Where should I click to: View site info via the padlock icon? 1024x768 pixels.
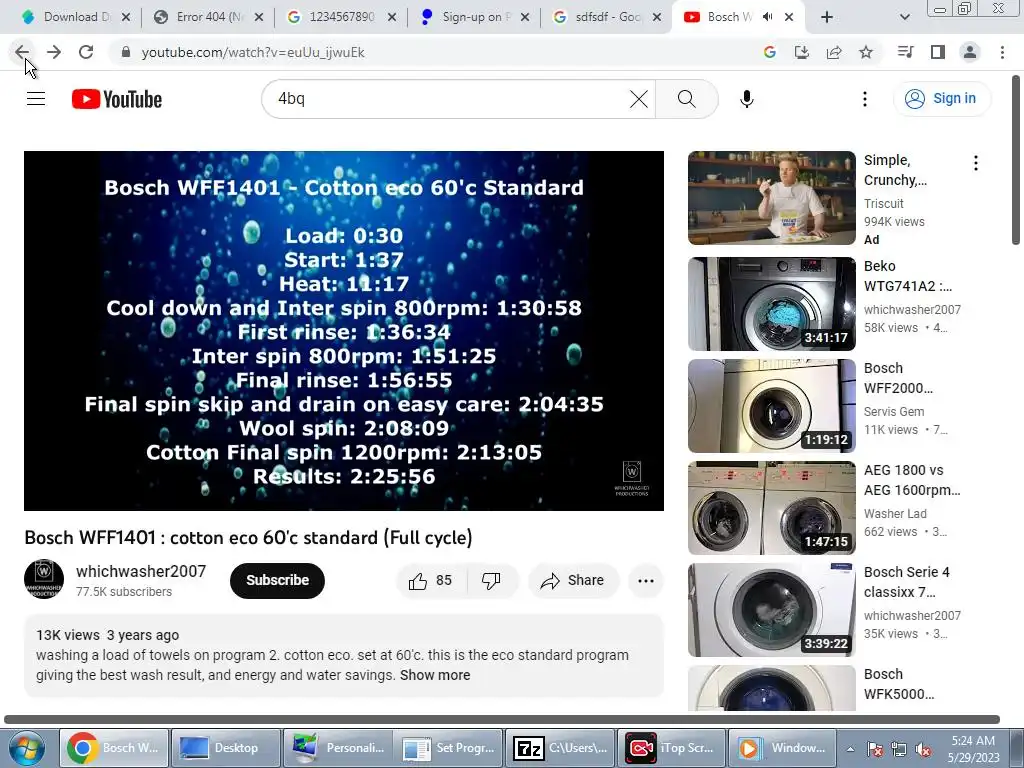tap(126, 52)
